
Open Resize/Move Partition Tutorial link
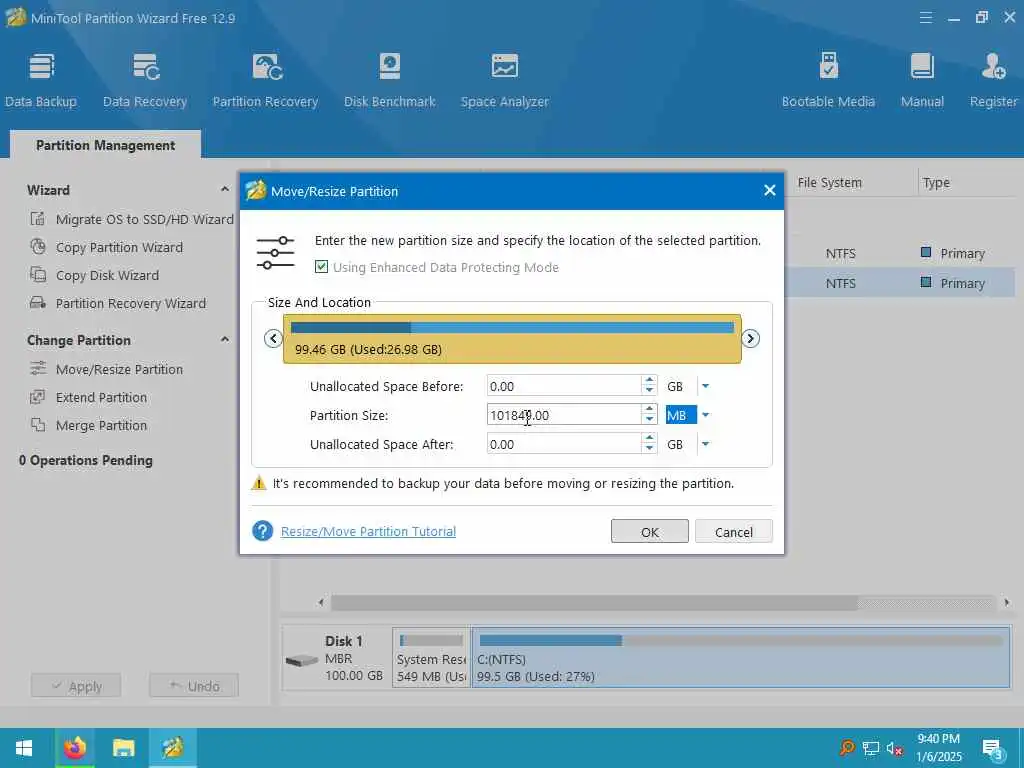[x=368, y=532]
